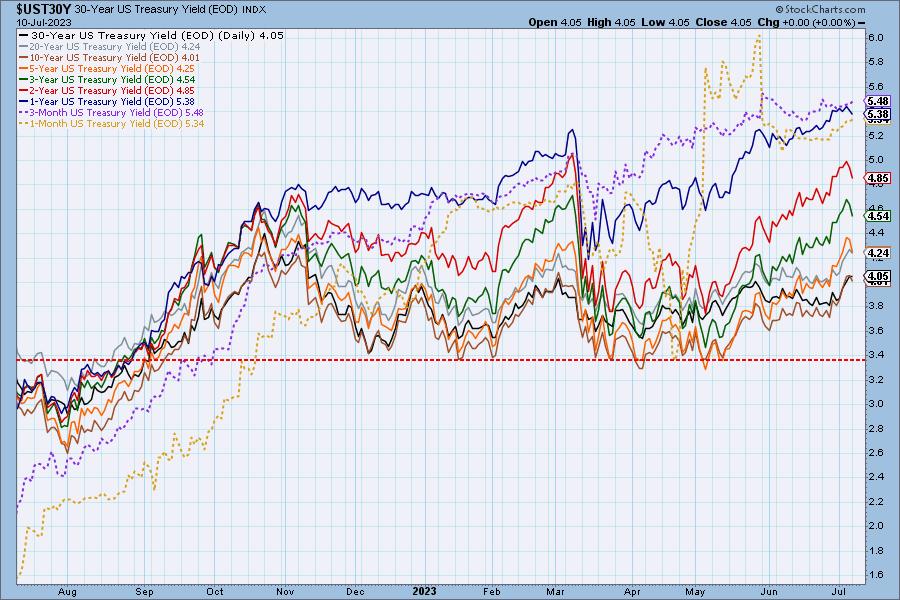Select the 1-Year US Treasury Yield legend entry
This screenshot has height=600, width=900.
[107, 101]
